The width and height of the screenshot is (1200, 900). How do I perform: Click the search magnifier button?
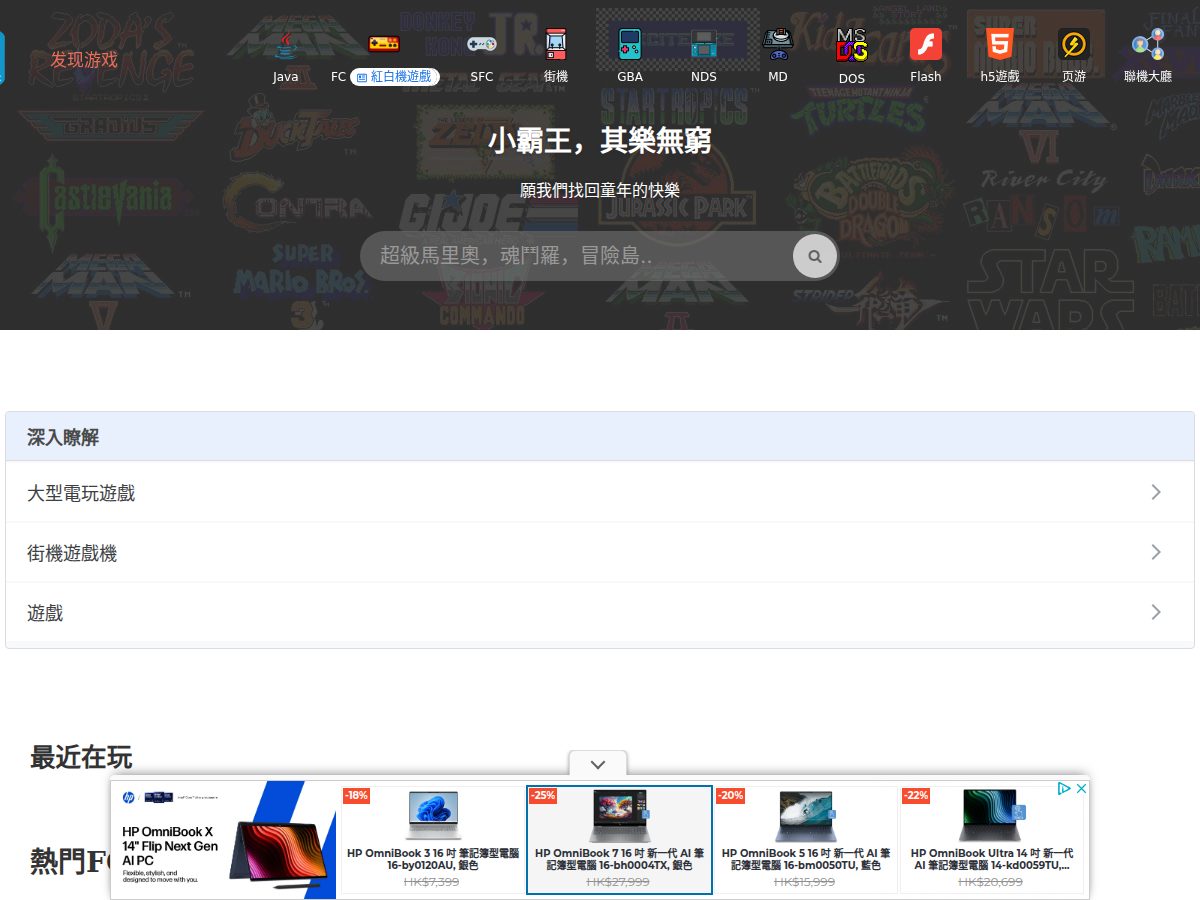815,256
